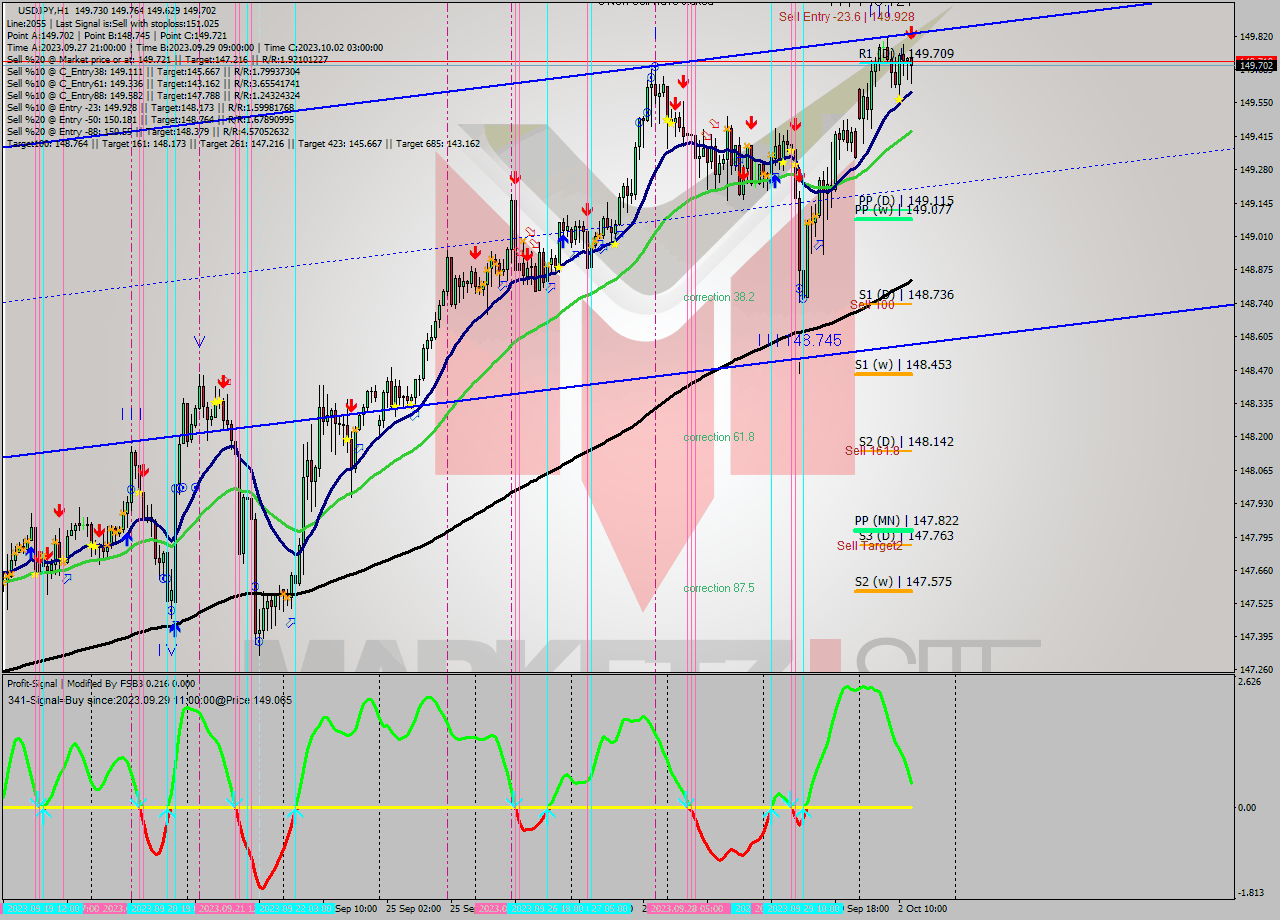Image resolution: width=1280 pixels, height=920 pixels.
Task: Click the current price tag 149.702 on the axis
Action: tap(1257, 66)
